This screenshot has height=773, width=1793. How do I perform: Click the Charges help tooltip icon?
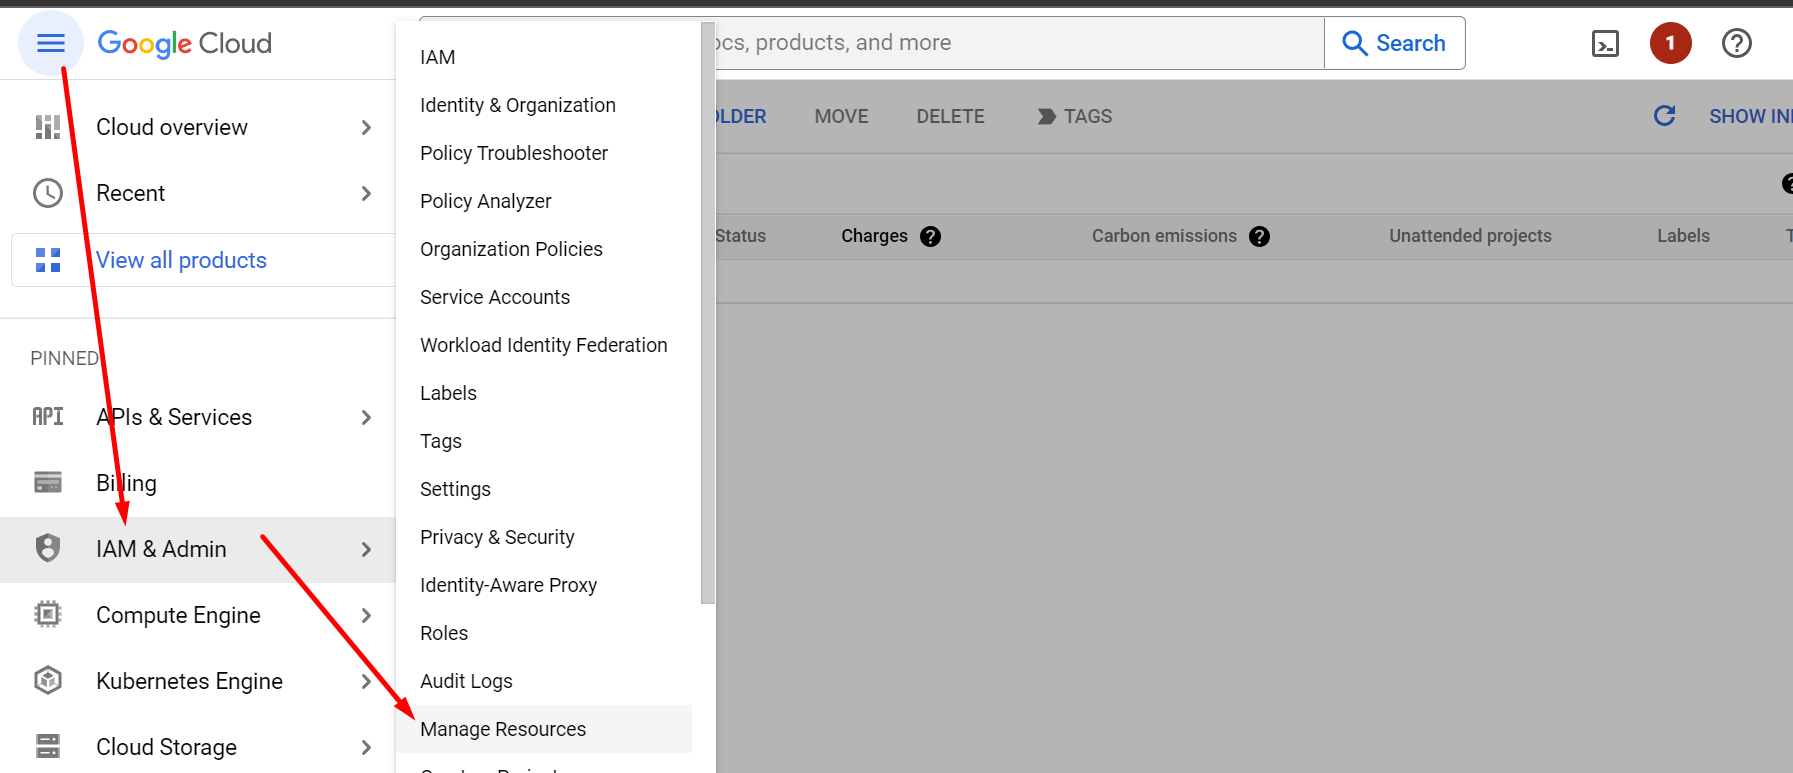(930, 236)
